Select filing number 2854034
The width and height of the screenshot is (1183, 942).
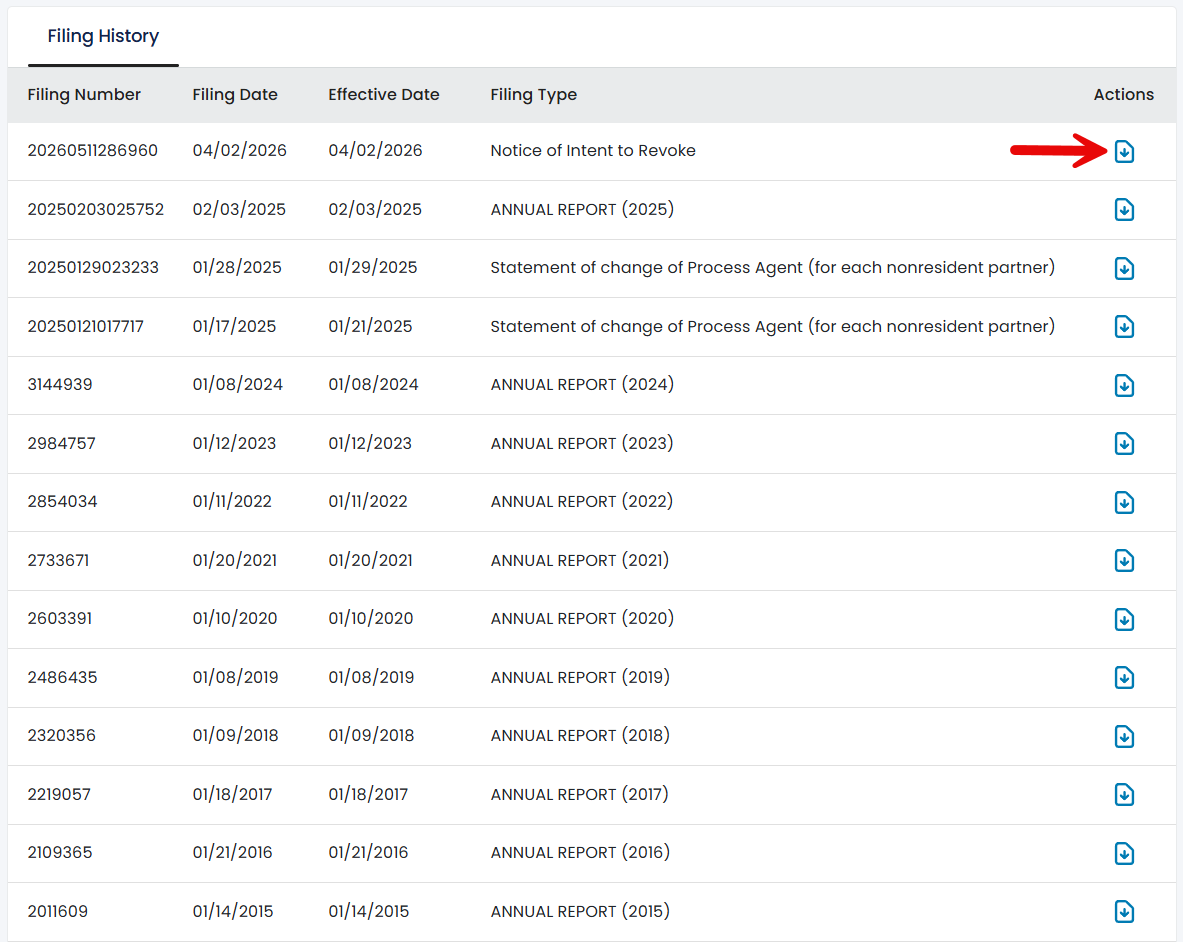pyautogui.click(x=63, y=501)
